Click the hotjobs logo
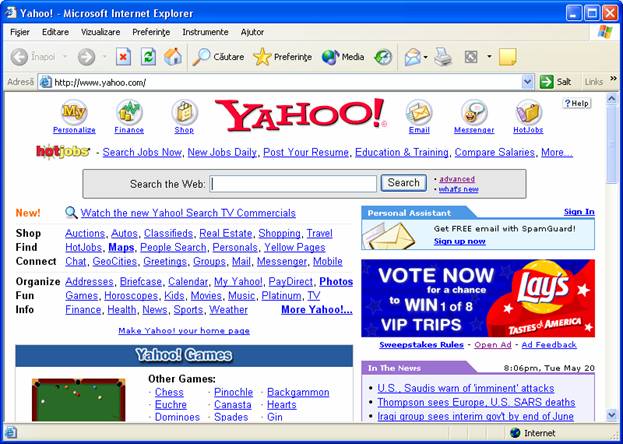The image size is (623, 444). coord(63,152)
